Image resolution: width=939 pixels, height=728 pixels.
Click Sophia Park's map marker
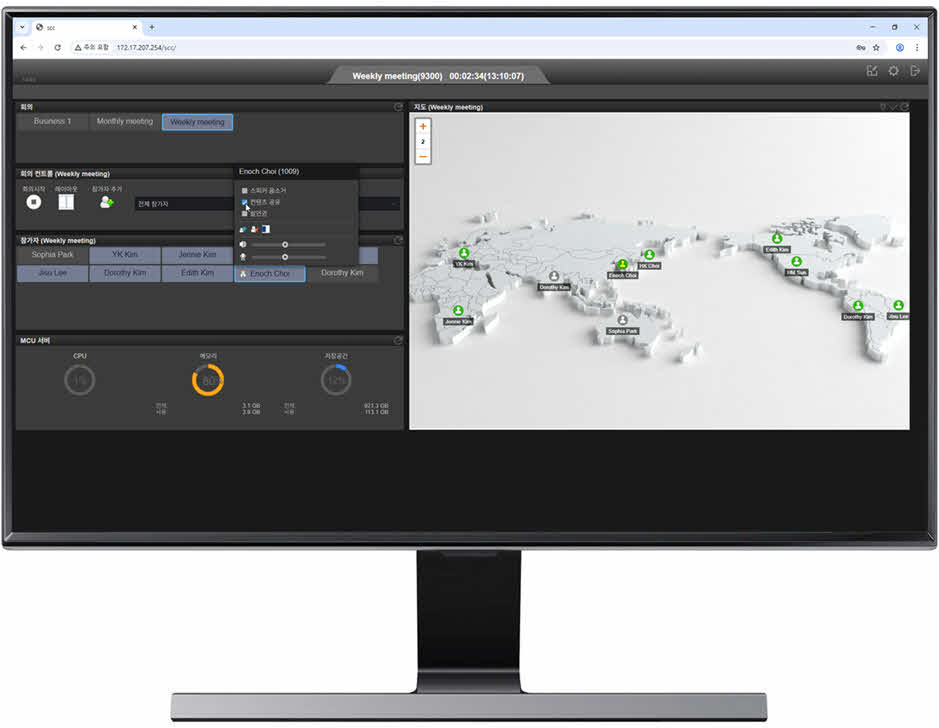coord(622,321)
